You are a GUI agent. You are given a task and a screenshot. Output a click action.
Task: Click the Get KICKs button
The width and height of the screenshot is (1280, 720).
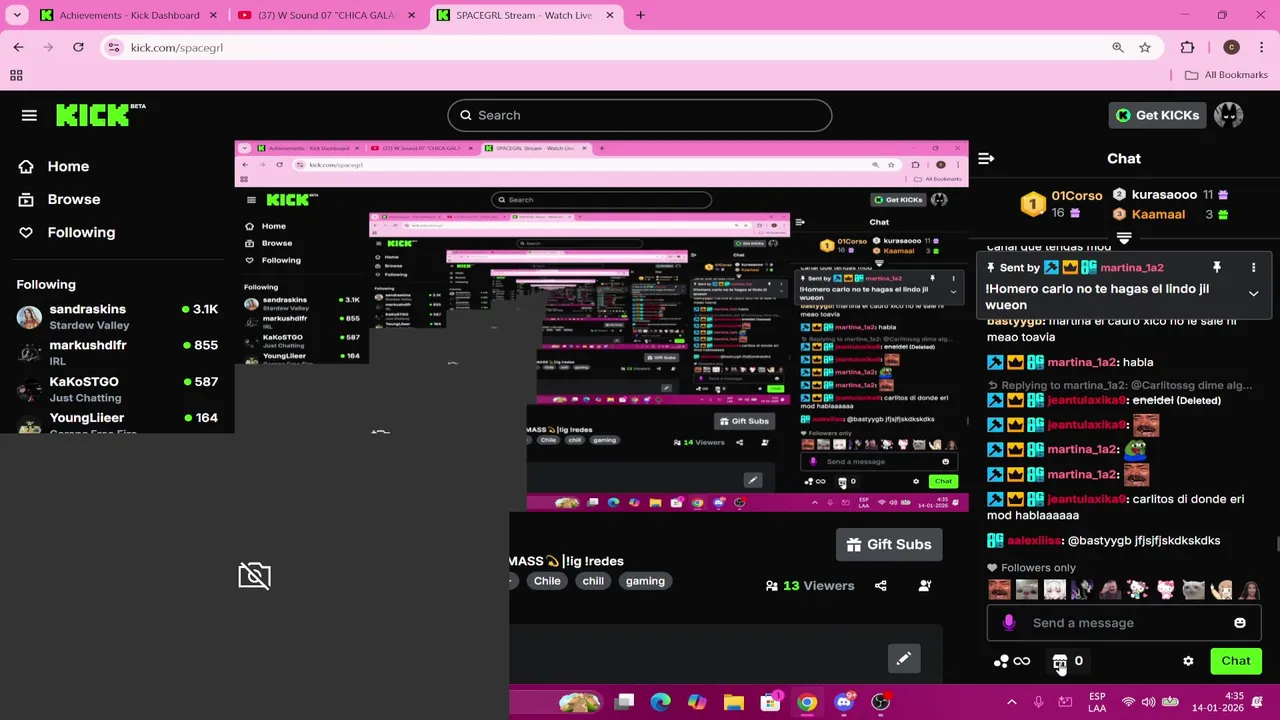[1157, 115]
